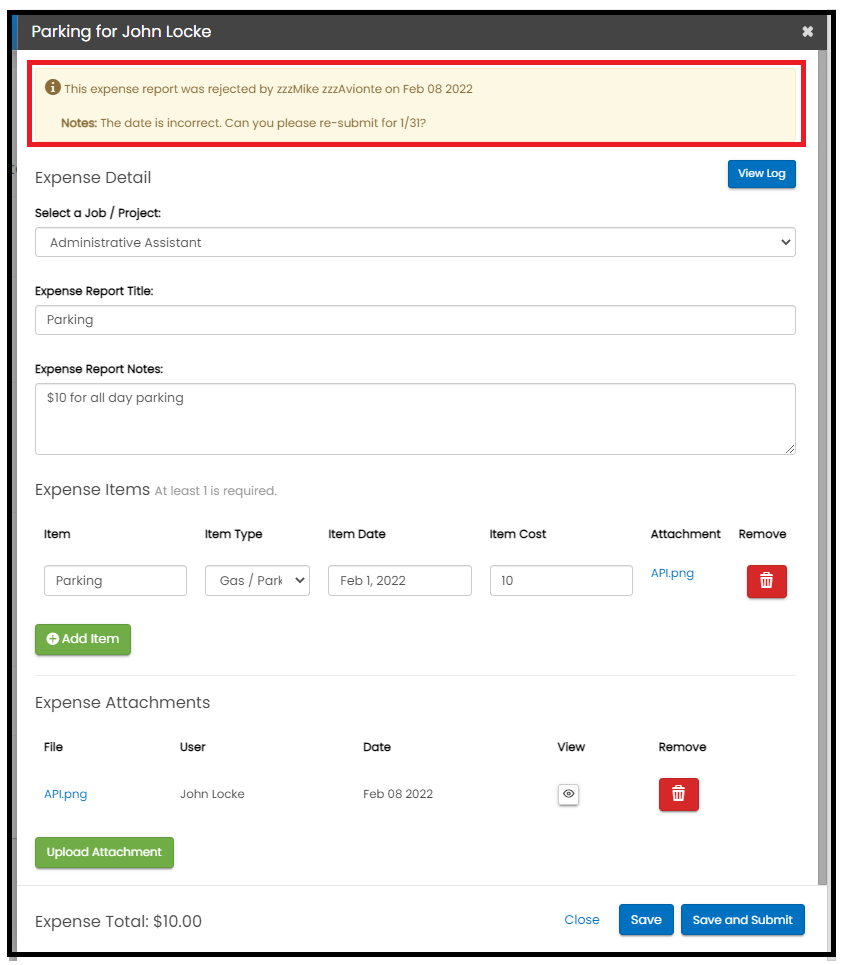Add a new expense item

pos(82,639)
